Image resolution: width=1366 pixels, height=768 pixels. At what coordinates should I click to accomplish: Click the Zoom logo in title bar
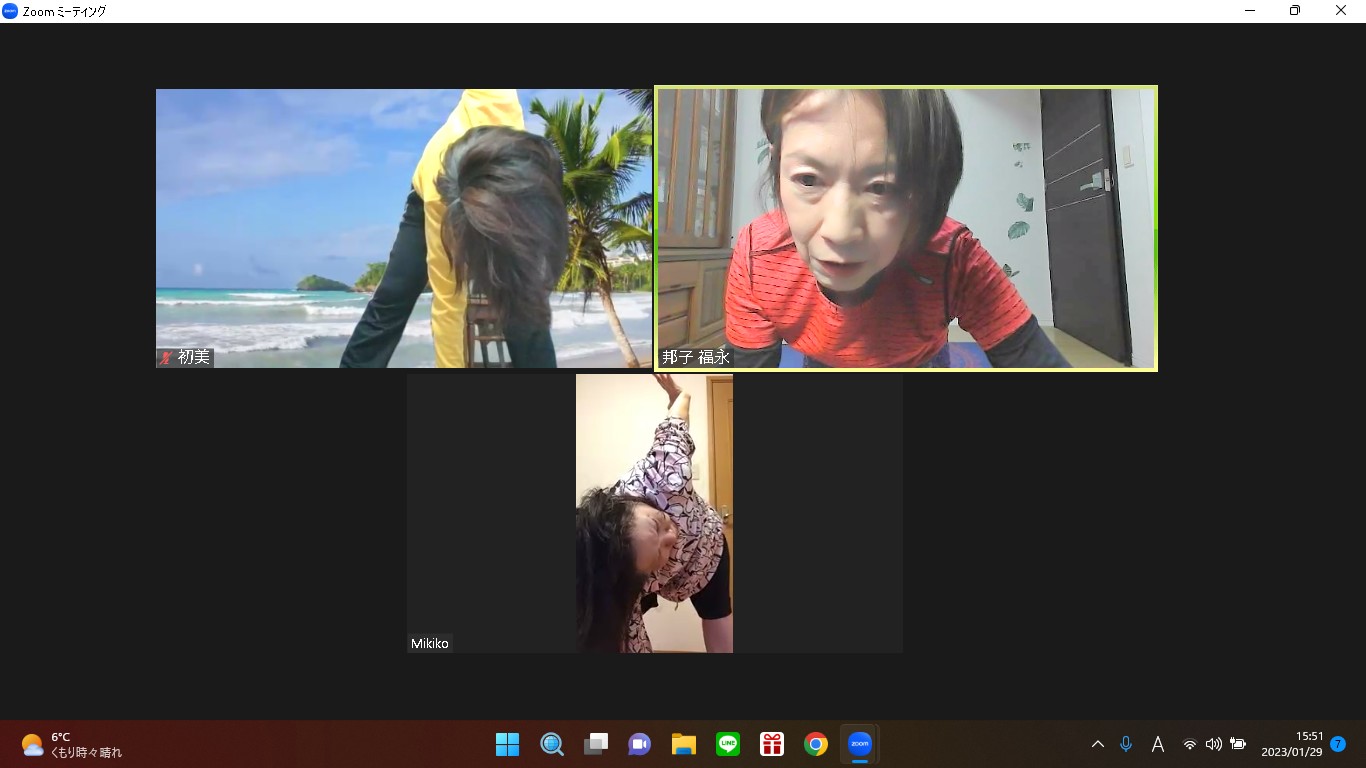(x=10, y=11)
